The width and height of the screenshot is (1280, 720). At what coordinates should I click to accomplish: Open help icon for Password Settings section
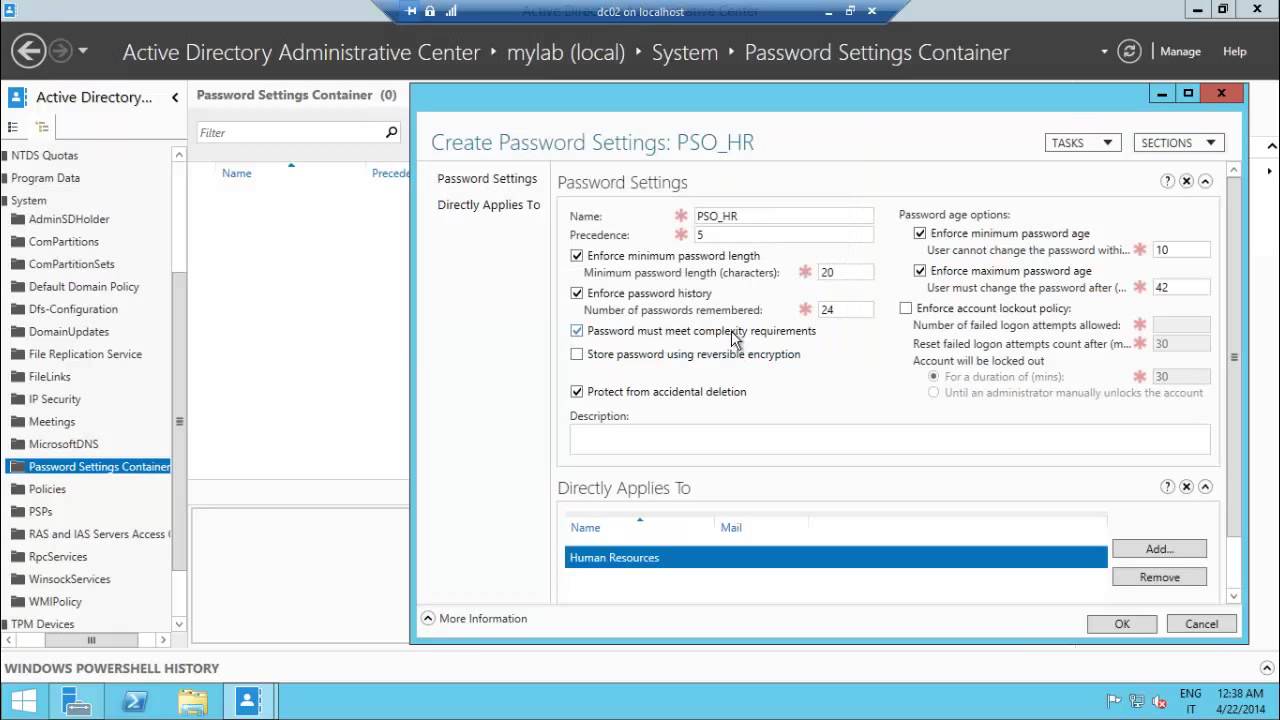click(1167, 181)
